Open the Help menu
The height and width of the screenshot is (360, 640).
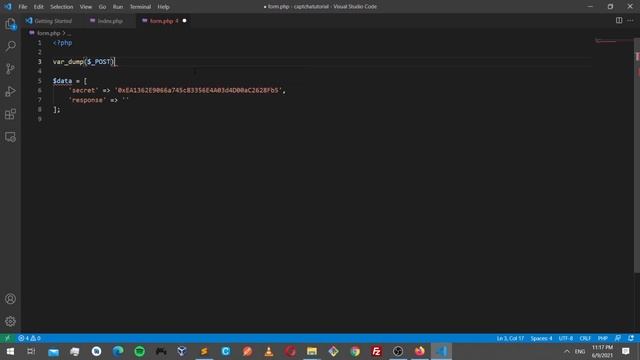(163, 7)
